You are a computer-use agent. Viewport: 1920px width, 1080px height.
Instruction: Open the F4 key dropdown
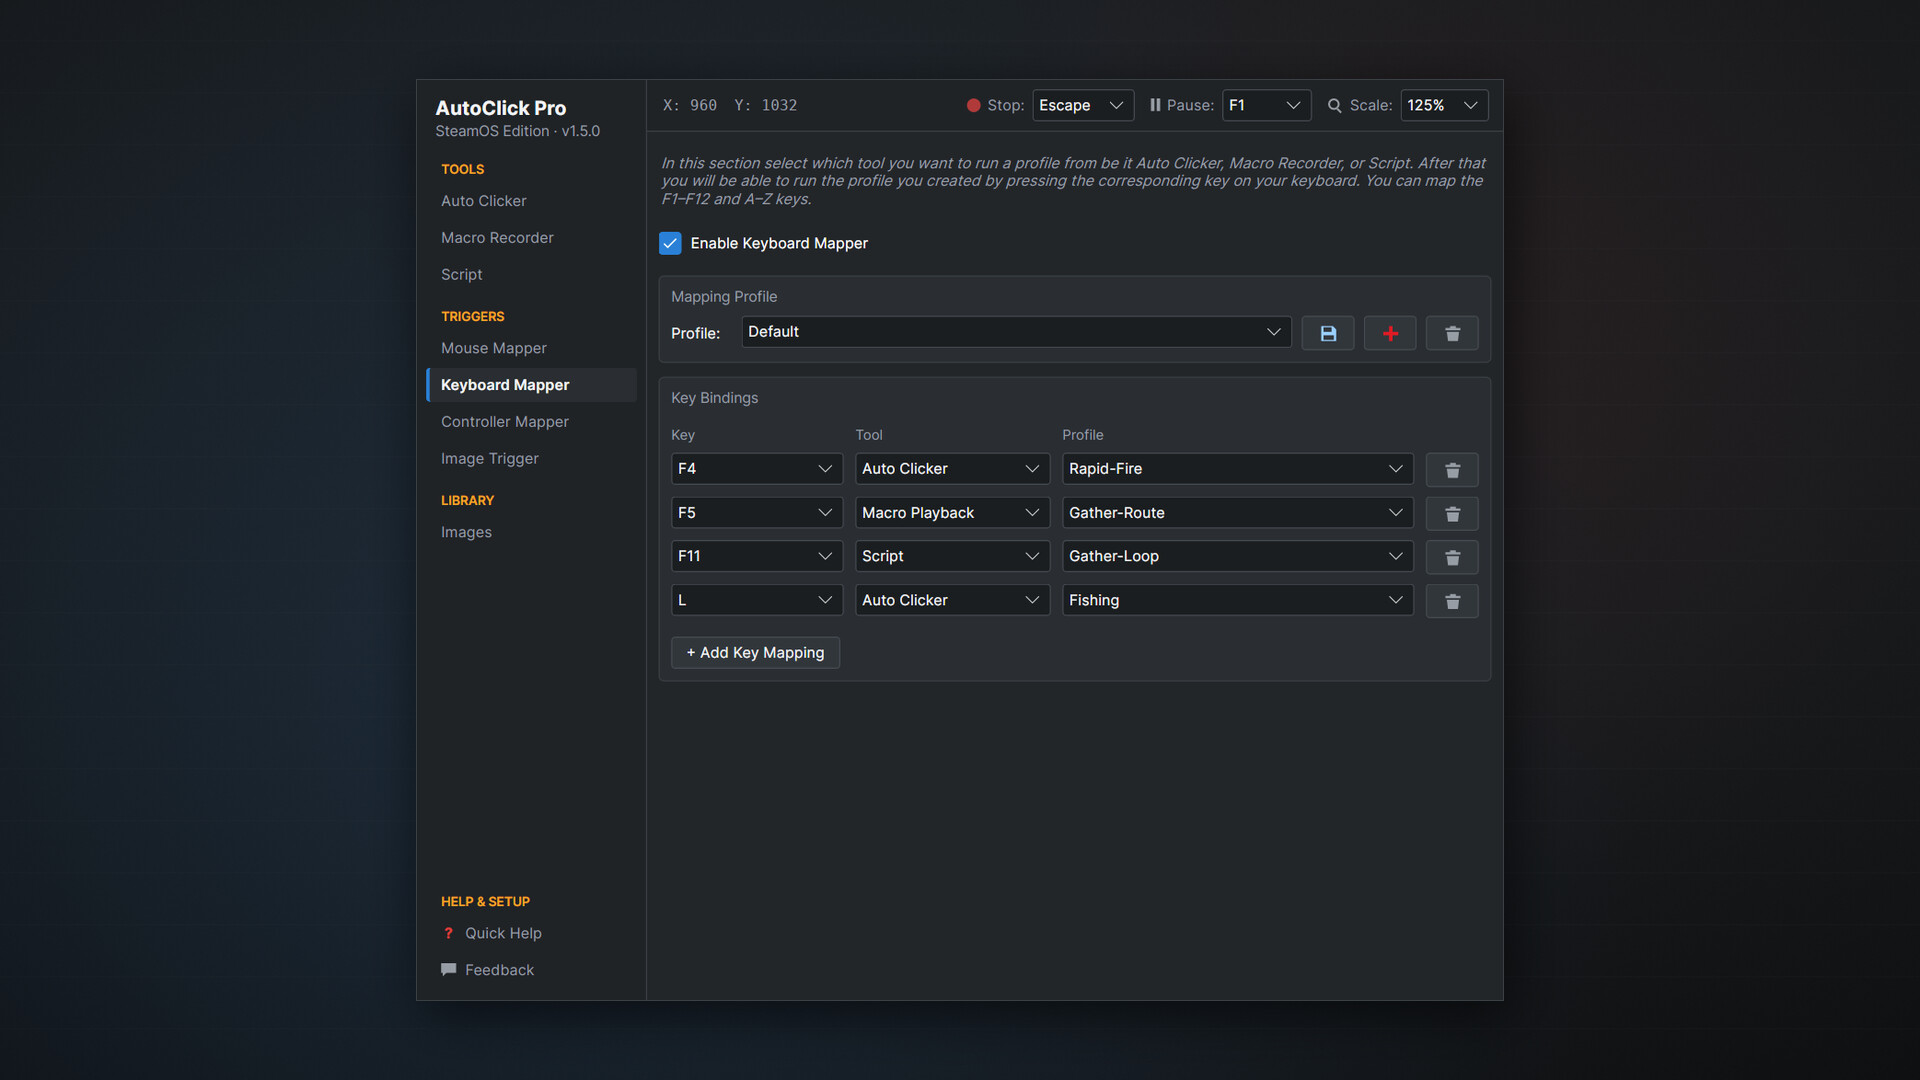pos(756,469)
